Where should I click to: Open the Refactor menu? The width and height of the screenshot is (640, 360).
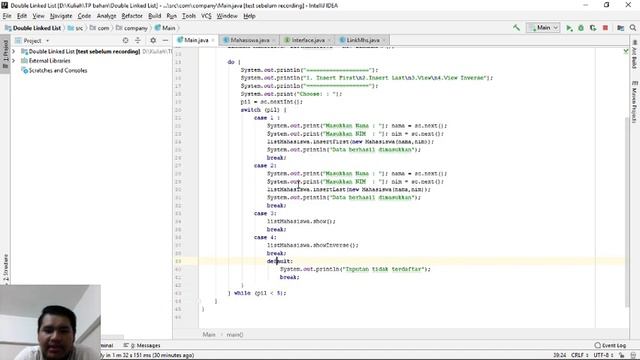[x=132, y=16]
